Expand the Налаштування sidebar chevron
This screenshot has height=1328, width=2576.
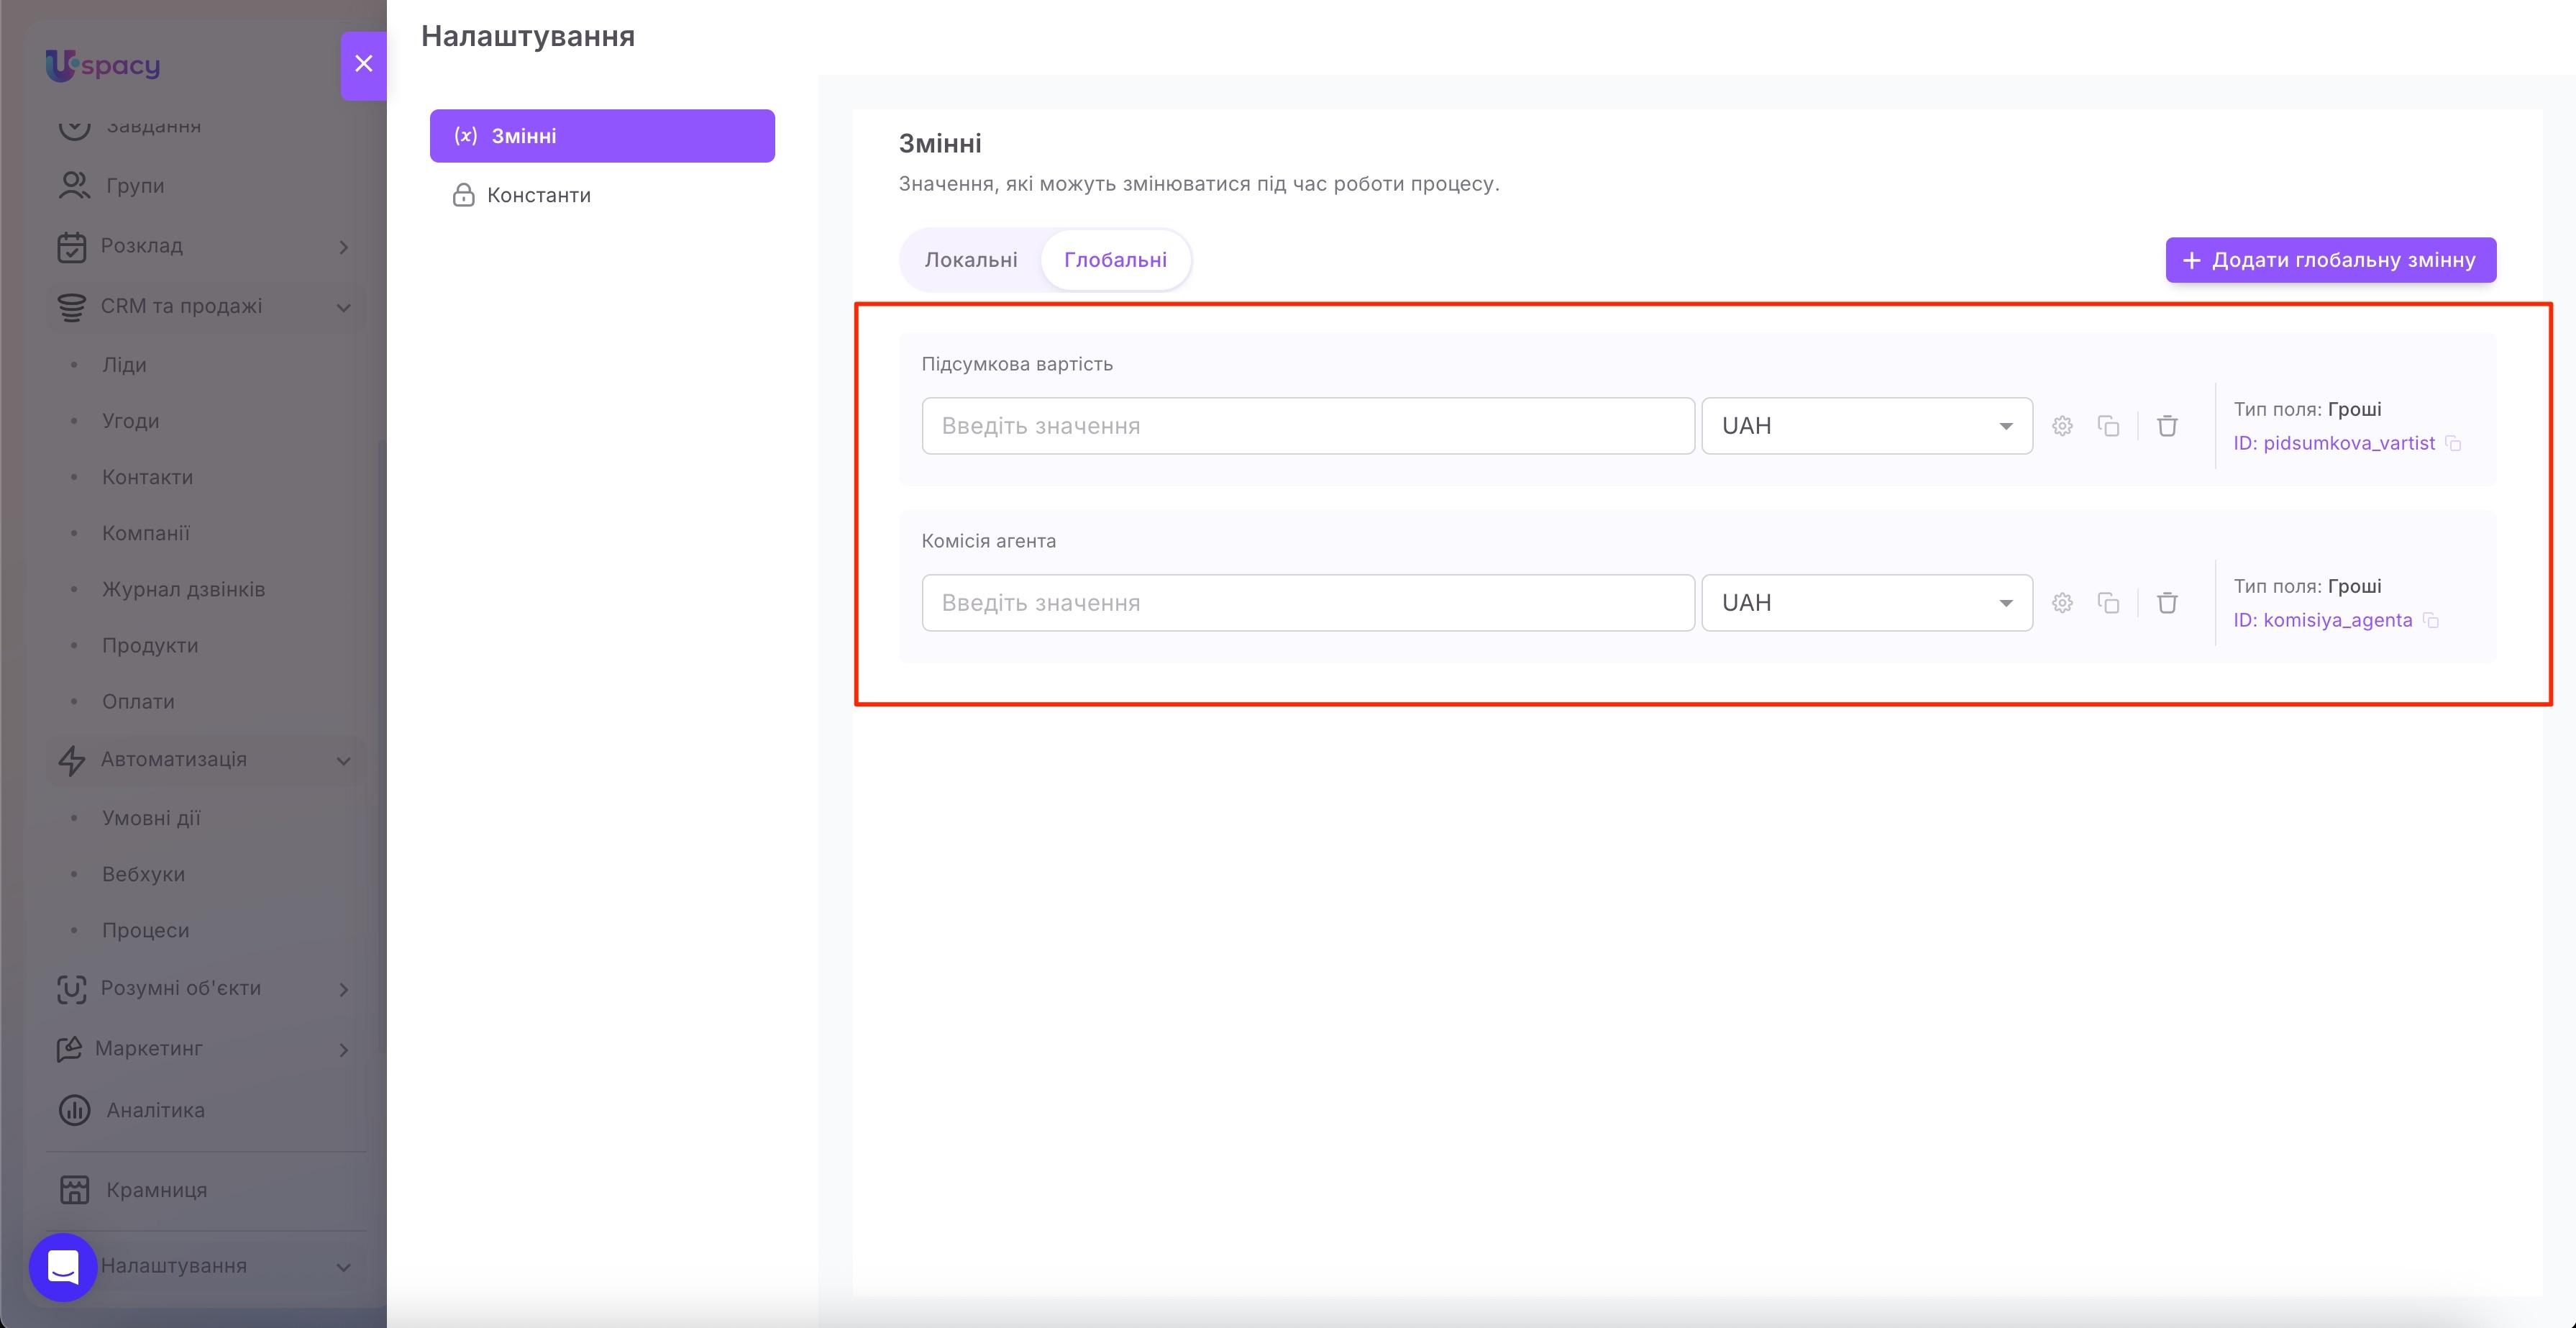[343, 1267]
